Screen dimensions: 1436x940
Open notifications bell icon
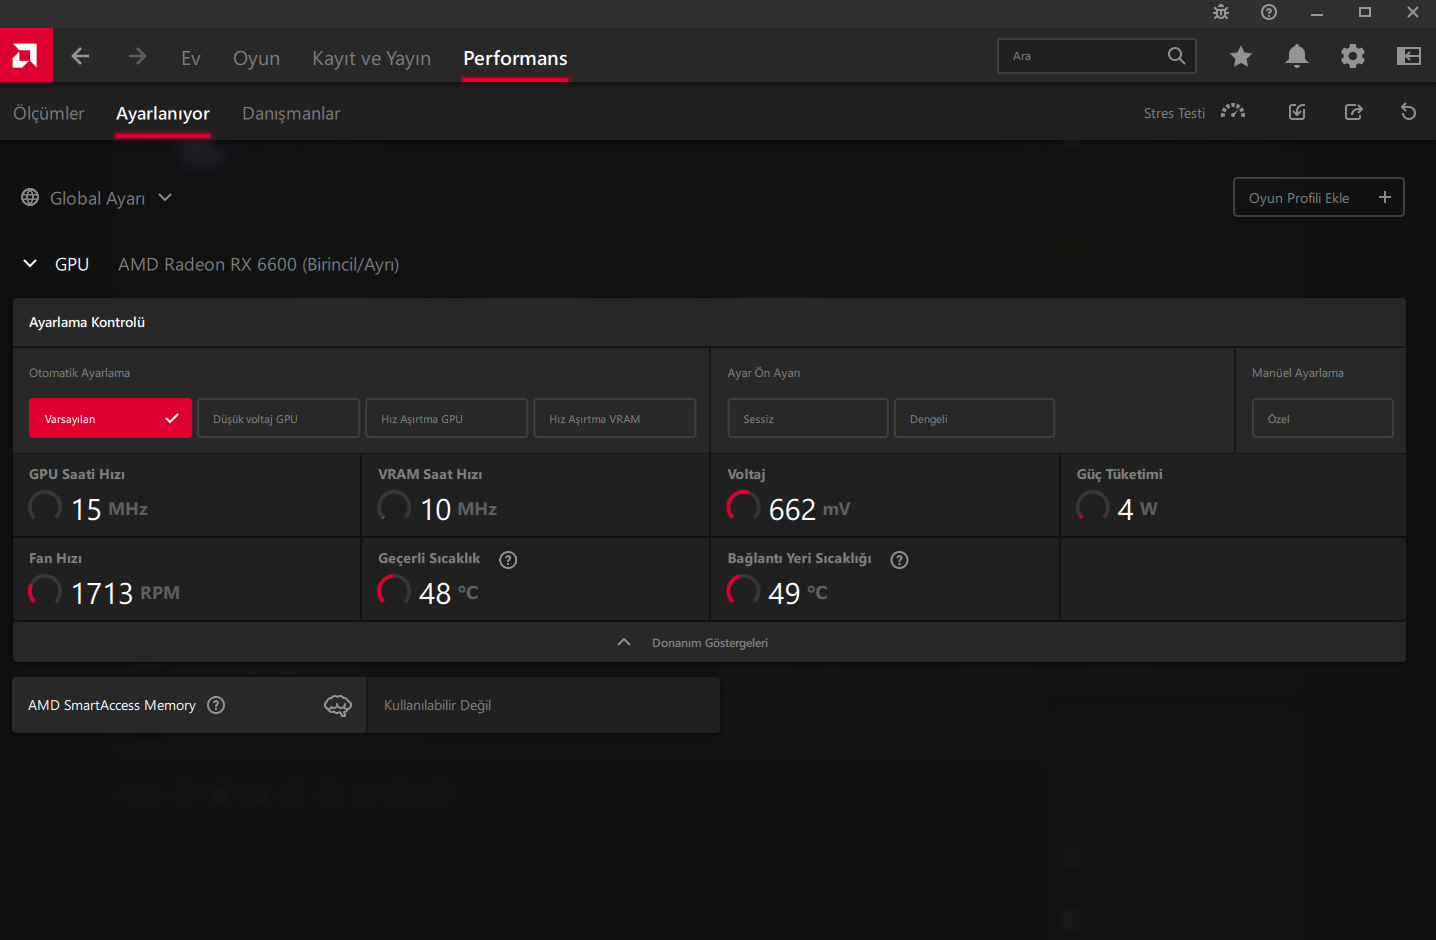coord(1297,56)
